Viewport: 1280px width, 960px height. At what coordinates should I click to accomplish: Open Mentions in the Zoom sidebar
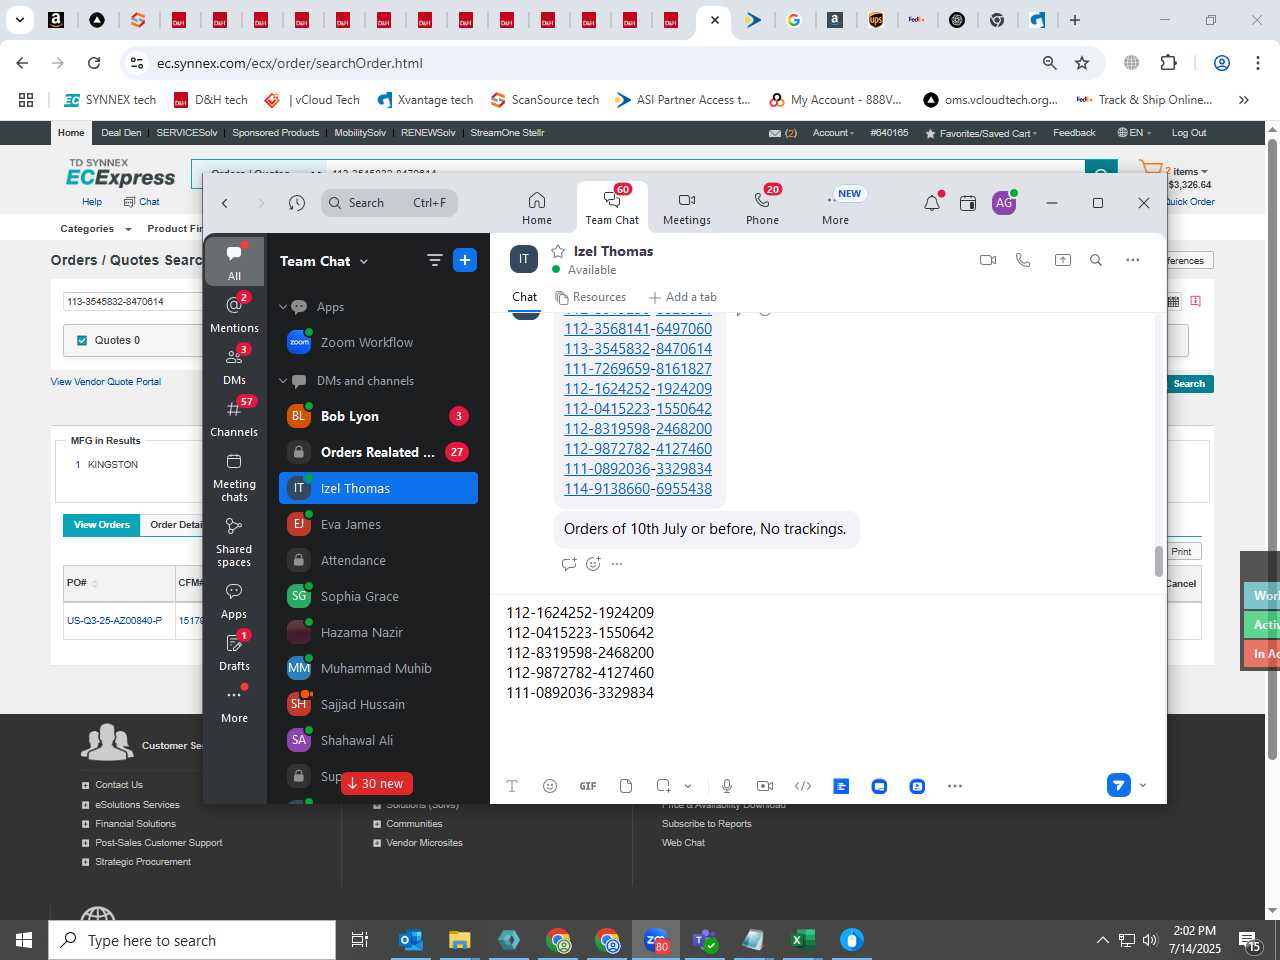point(234,314)
